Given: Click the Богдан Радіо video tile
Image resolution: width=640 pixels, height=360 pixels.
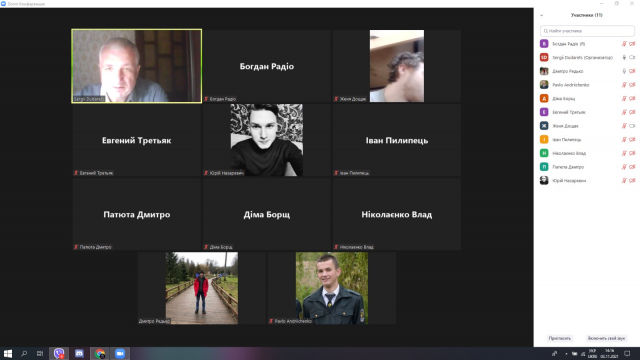Looking at the screenshot, I should (x=267, y=66).
